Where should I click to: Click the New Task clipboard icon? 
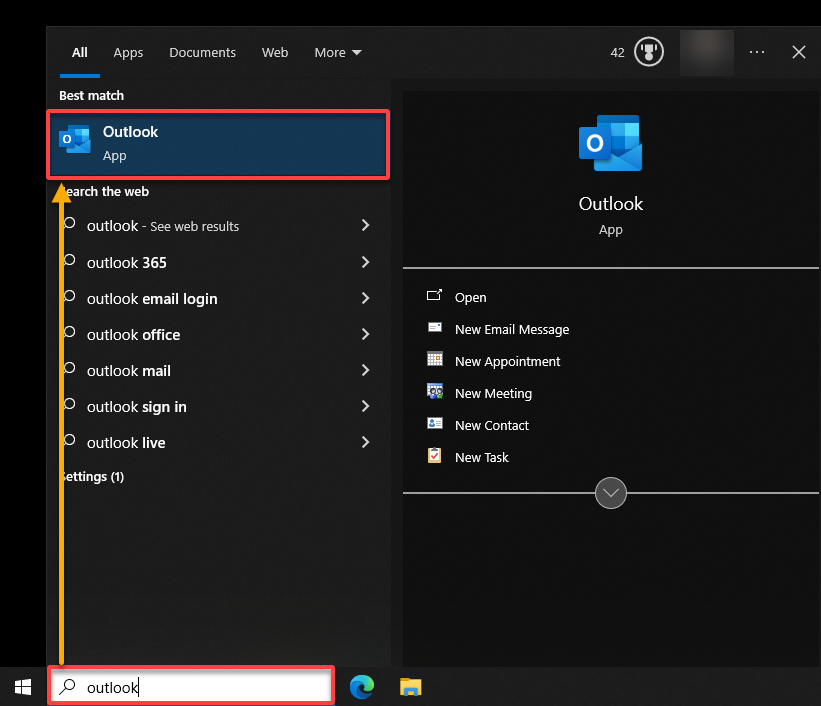point(434,455)
